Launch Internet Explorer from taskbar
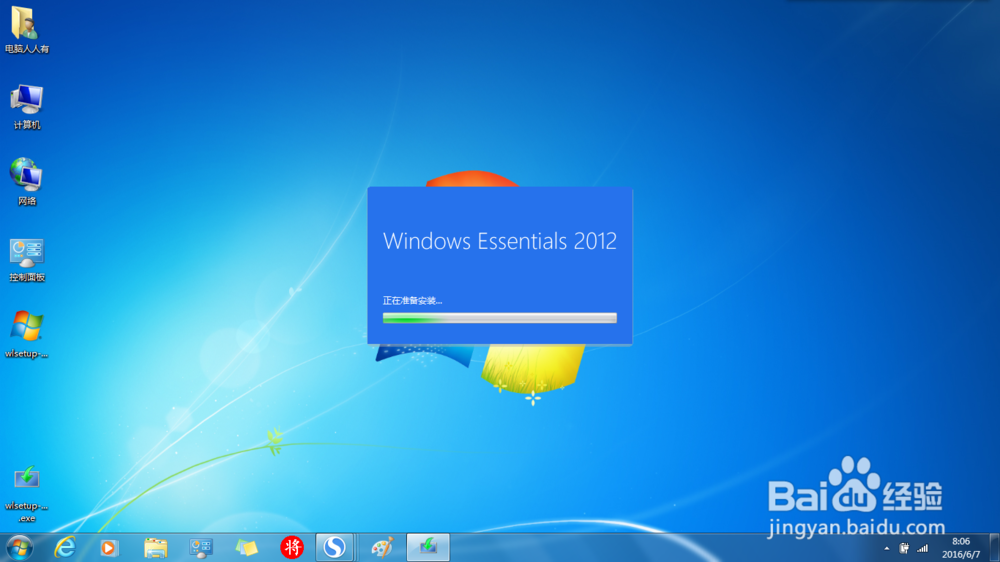This screenshot has width=1000, height=562. (x=64, y=548)
